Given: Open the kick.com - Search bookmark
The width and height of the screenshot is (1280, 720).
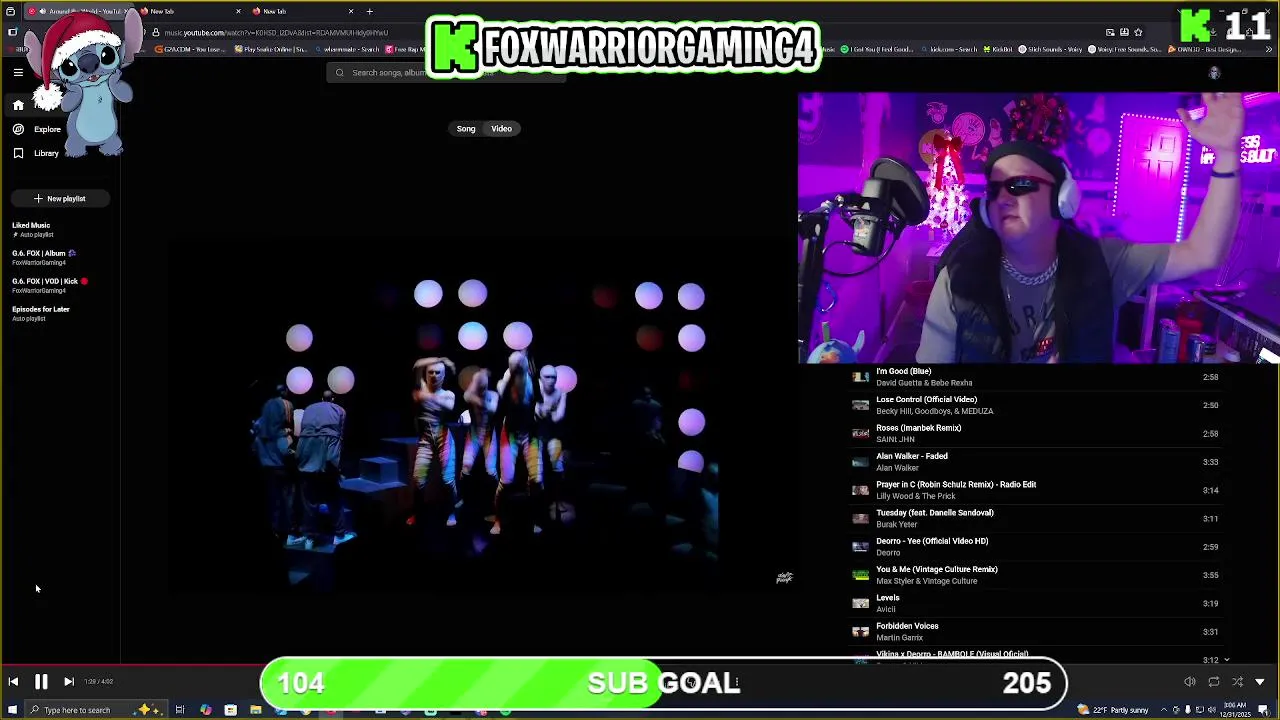Looking at the screenshot, I should pos(947,49).
